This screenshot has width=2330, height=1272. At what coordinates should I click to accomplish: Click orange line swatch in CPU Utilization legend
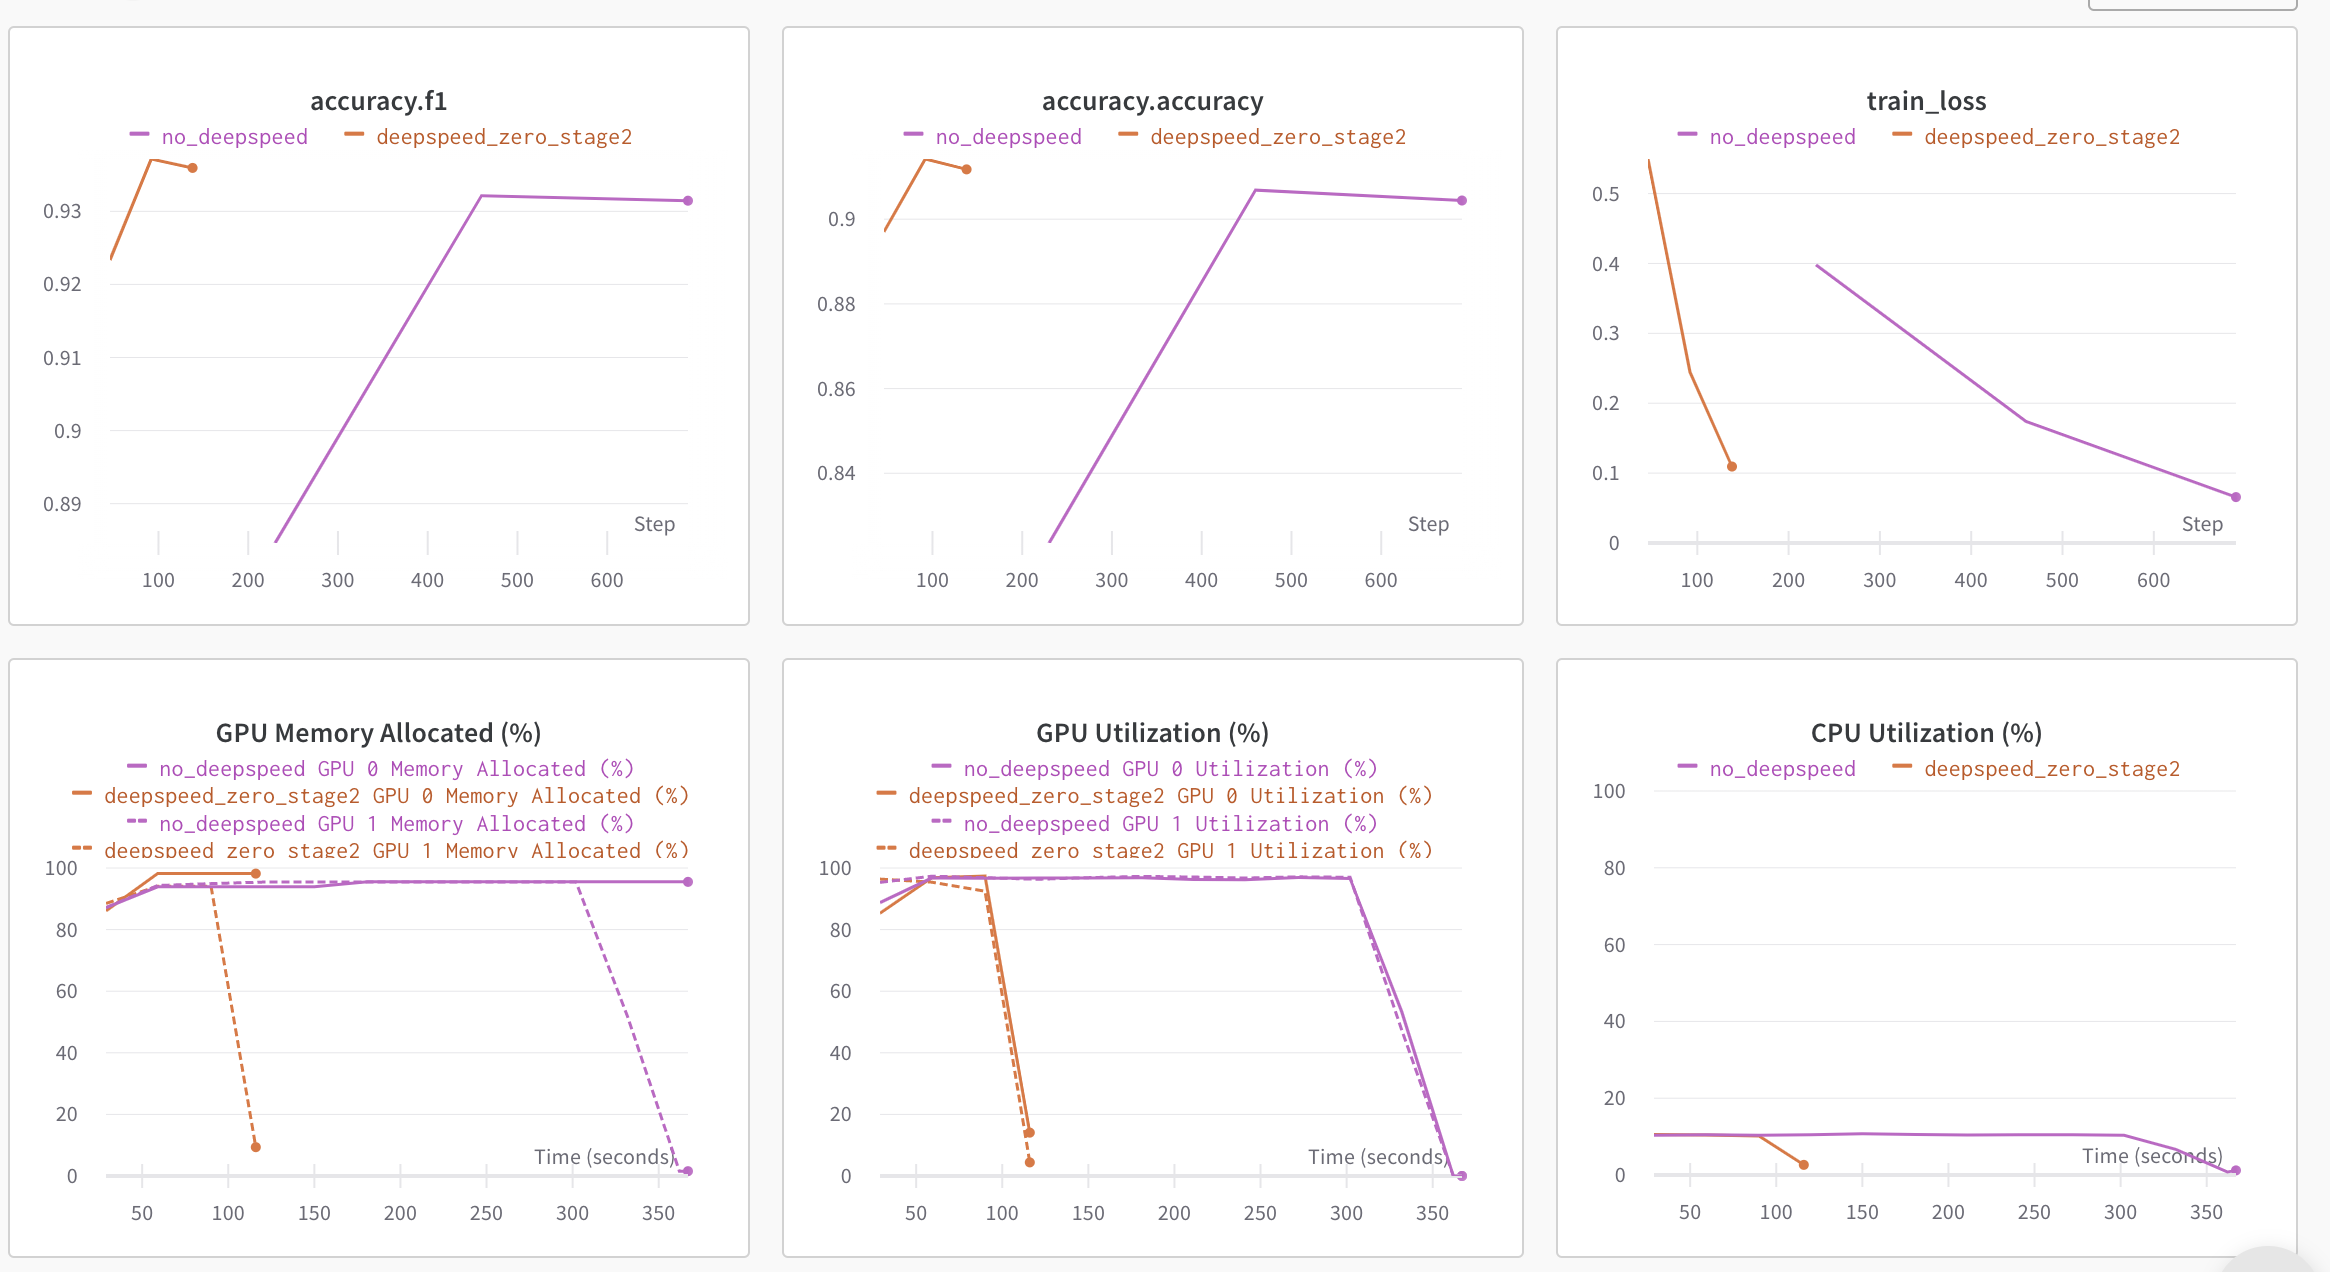pos(1902,767)
